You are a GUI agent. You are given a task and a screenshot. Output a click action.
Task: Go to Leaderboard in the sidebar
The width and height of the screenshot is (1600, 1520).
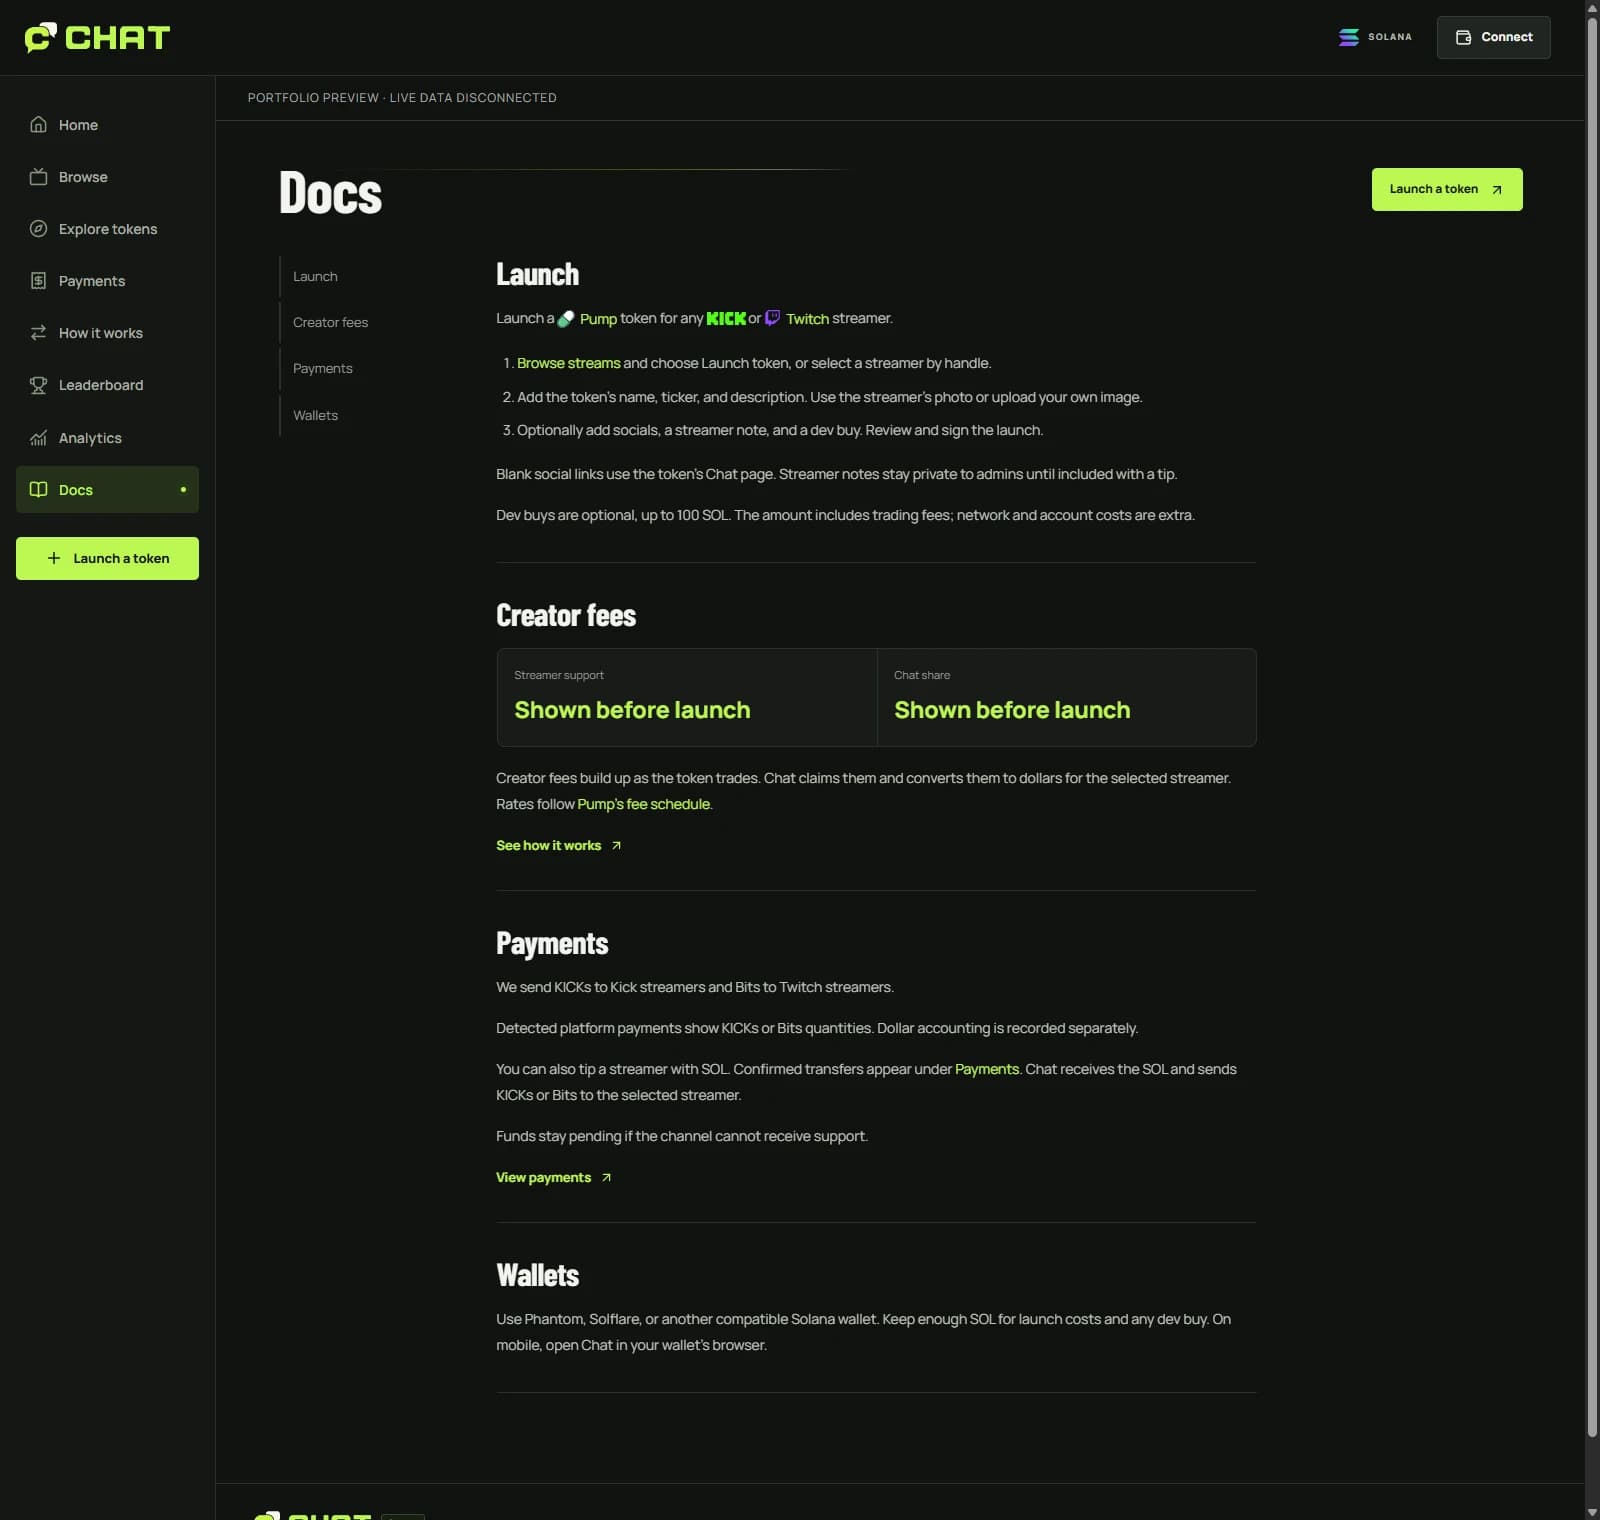click(107, 385)
